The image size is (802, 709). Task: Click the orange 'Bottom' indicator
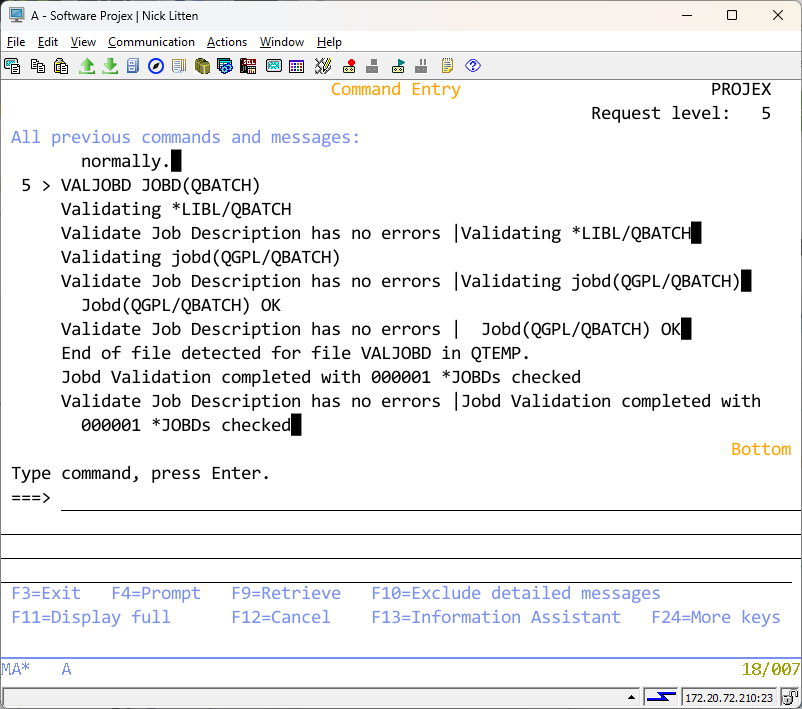pos(761,449)
